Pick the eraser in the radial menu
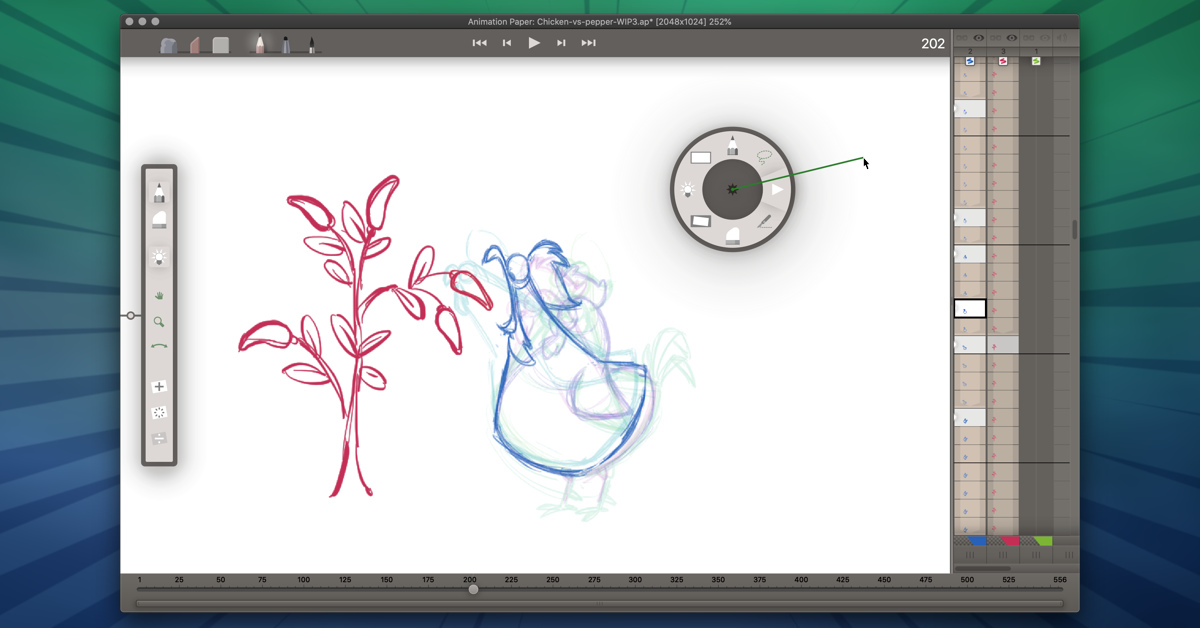1200x628 pixels. [x=732, y=235]
